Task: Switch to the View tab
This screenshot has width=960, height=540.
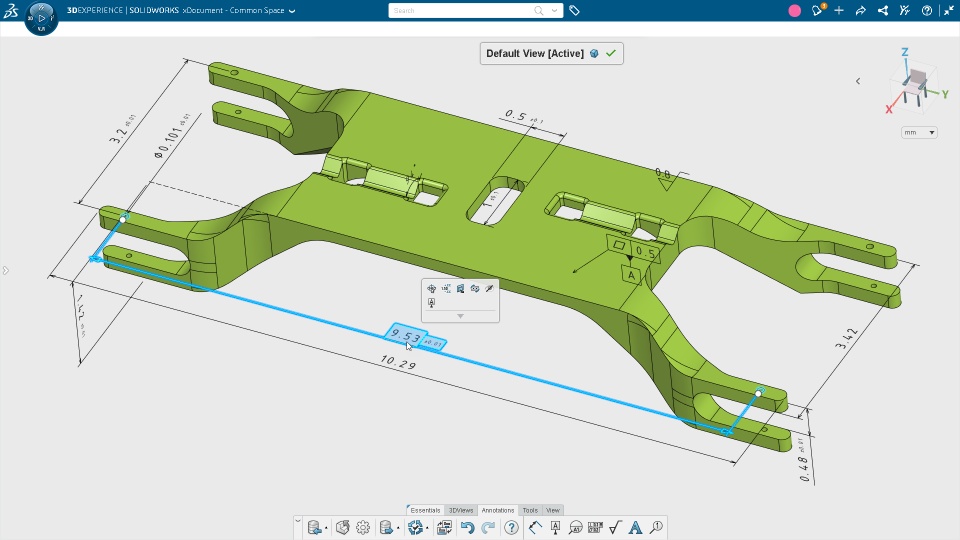Action: [x=553, y=510]
